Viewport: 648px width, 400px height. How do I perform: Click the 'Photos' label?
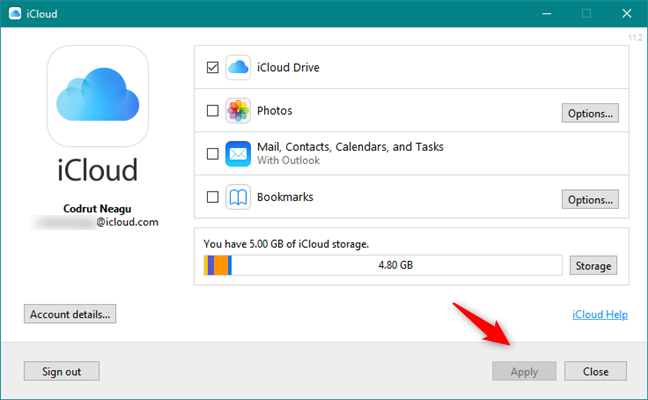274,111
